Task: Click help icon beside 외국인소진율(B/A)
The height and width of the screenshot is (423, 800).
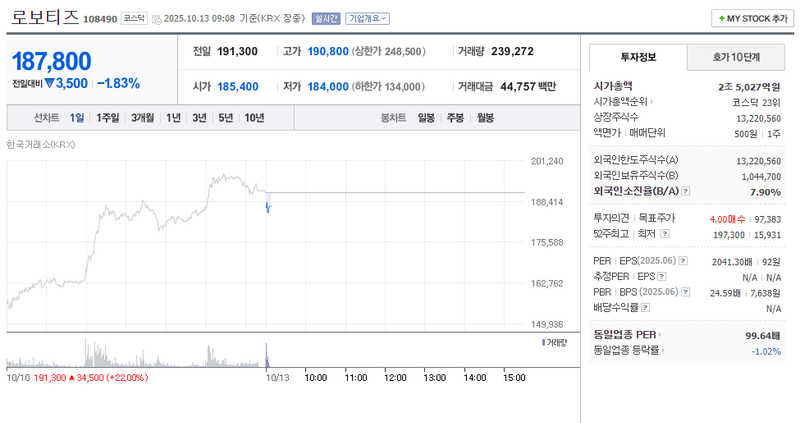Action: [683, 190]
